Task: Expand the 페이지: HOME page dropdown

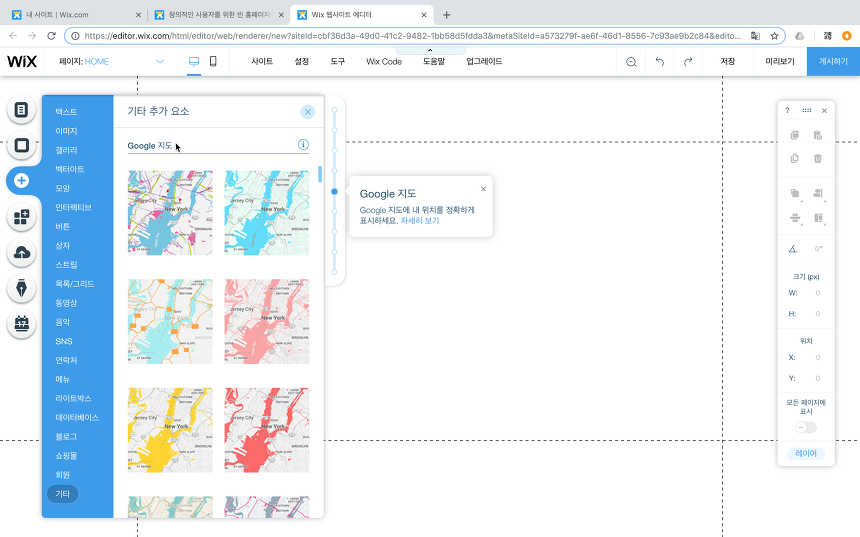Action: 112,61
